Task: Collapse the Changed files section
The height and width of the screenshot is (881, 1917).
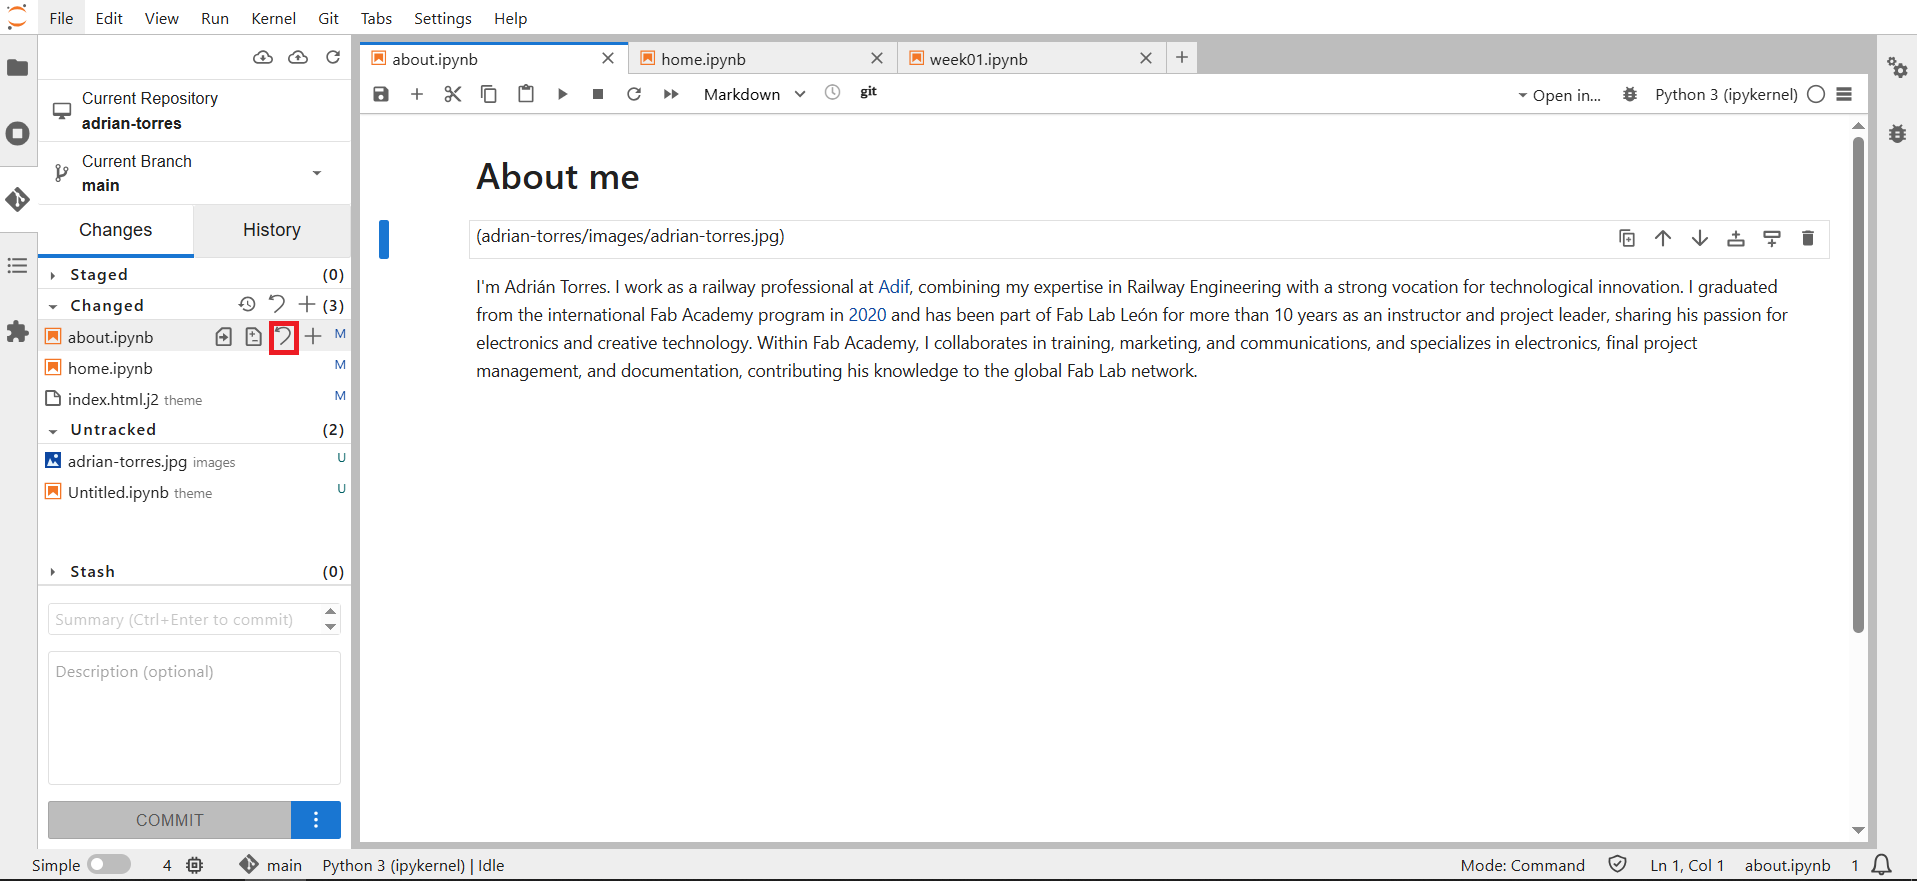Action: tap(53, 306)
